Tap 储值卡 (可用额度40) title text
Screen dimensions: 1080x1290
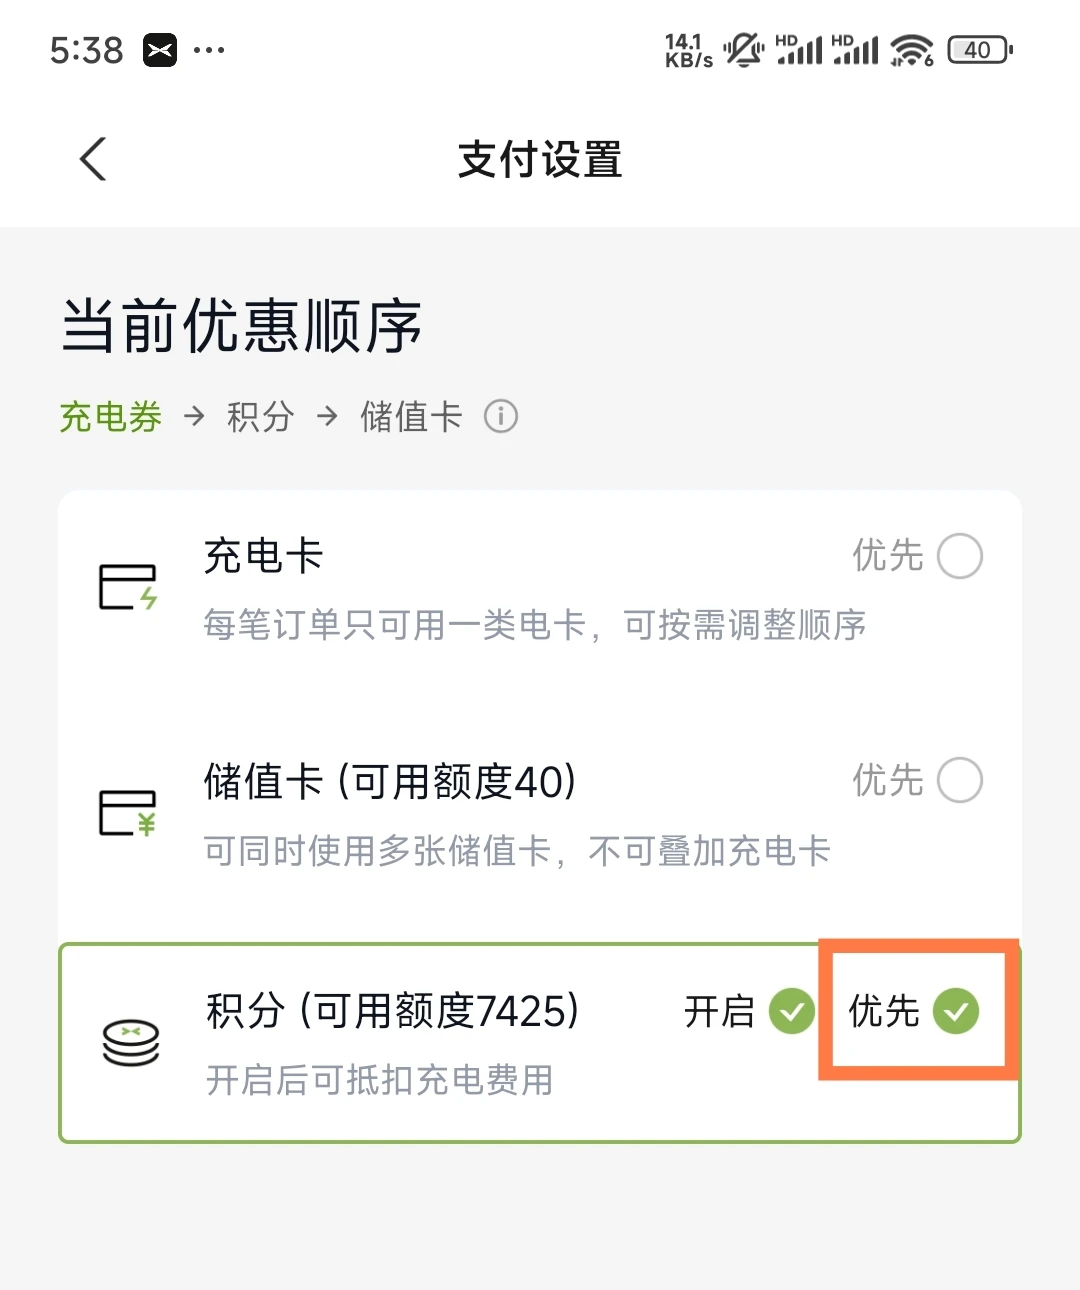click(390, 781)
